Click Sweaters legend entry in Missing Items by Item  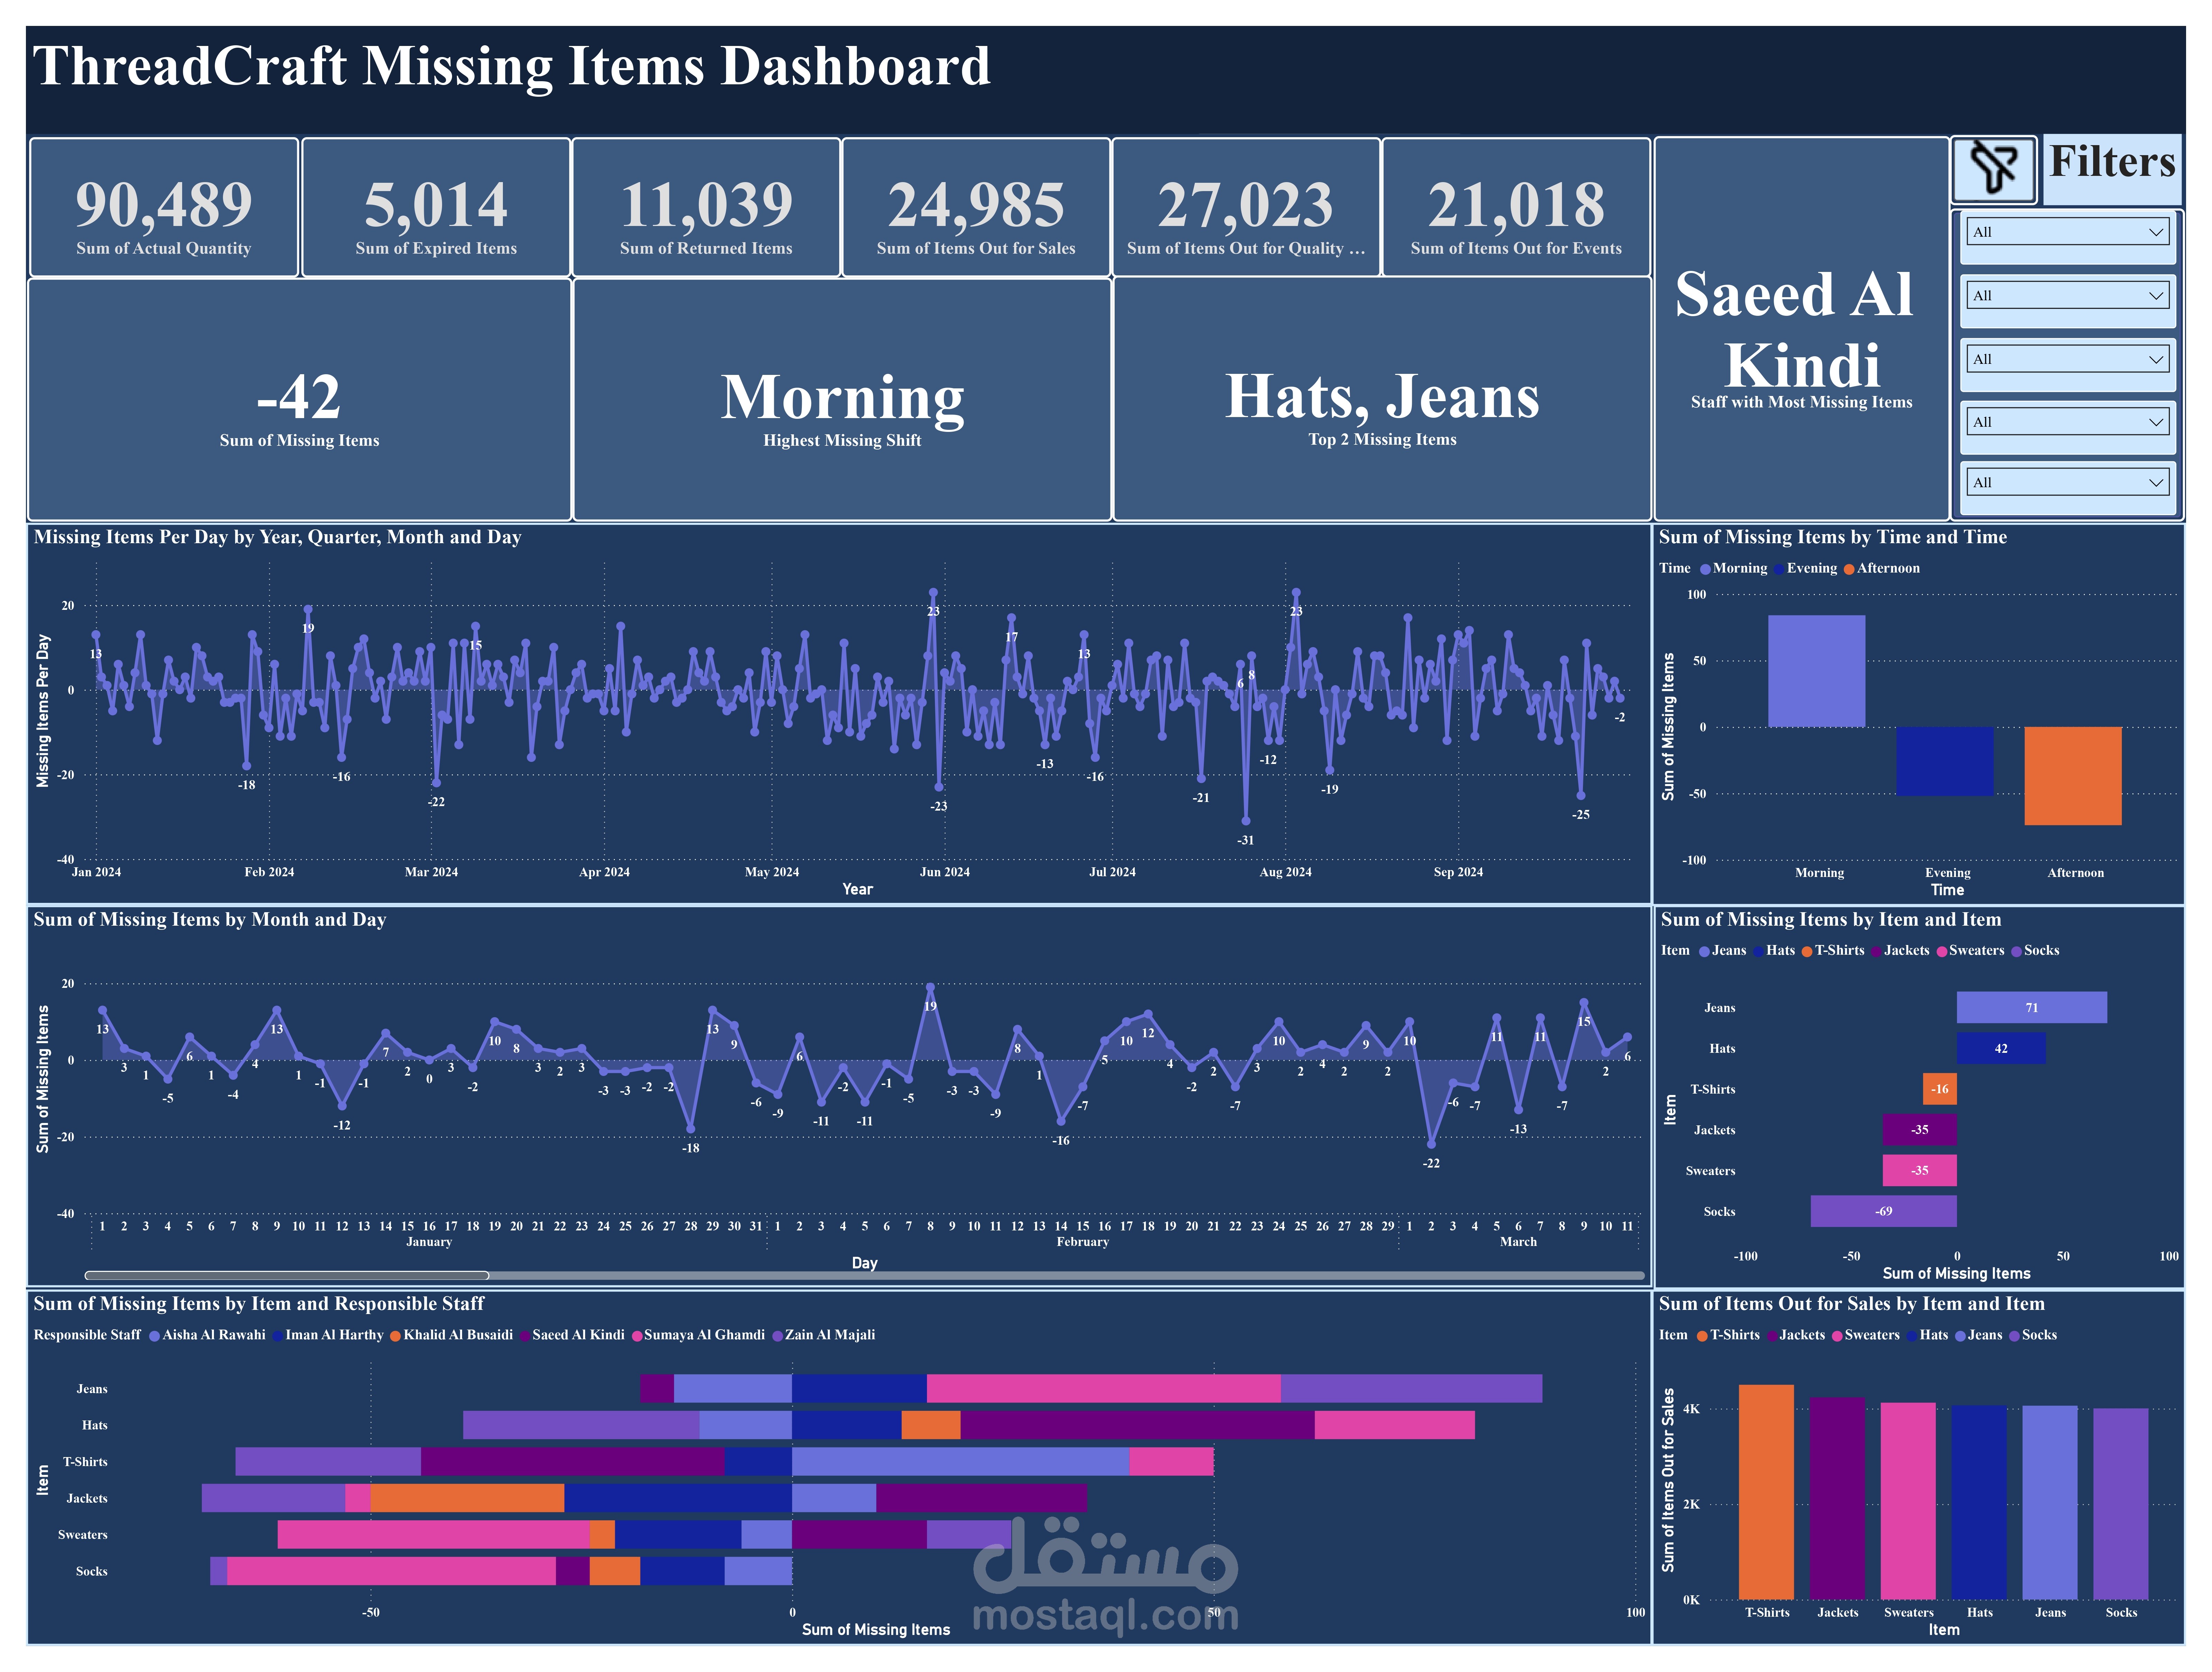1970,951
